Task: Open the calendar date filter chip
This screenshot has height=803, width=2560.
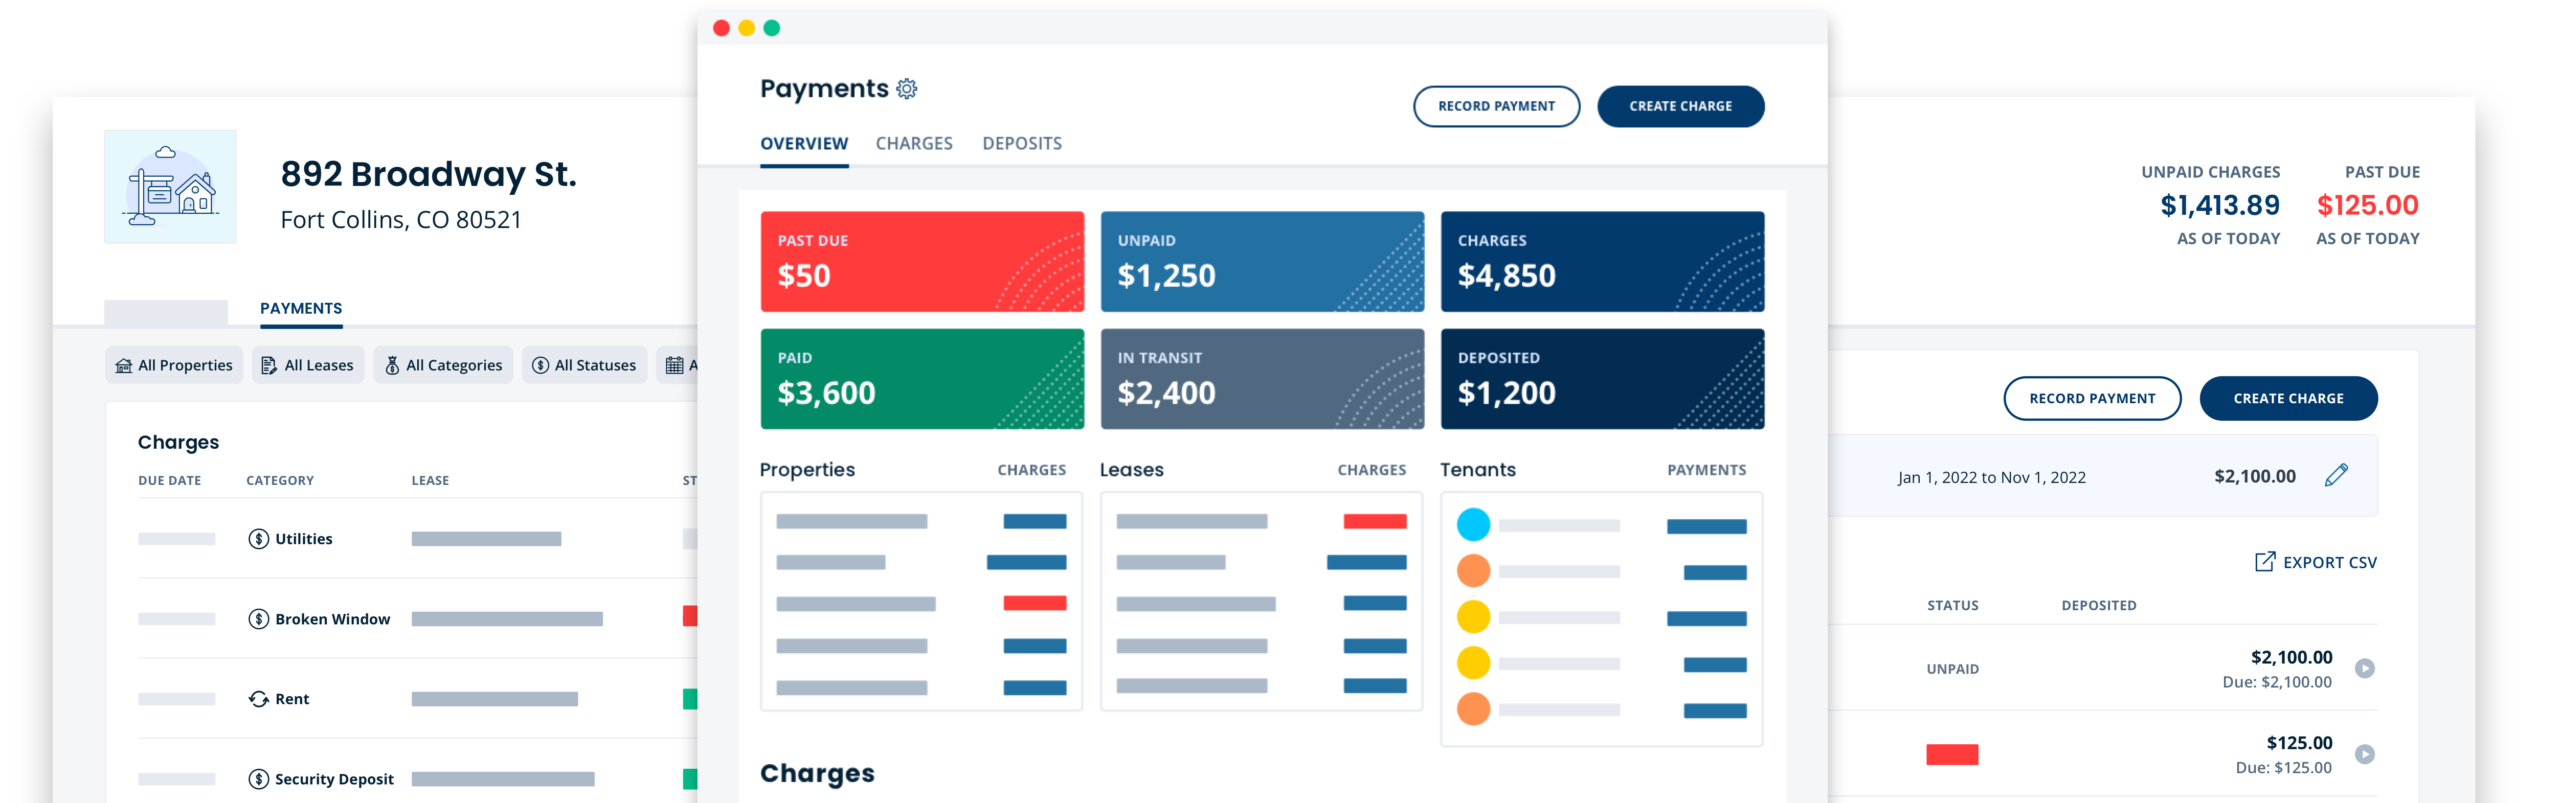Action: click(x=678, y=365)
